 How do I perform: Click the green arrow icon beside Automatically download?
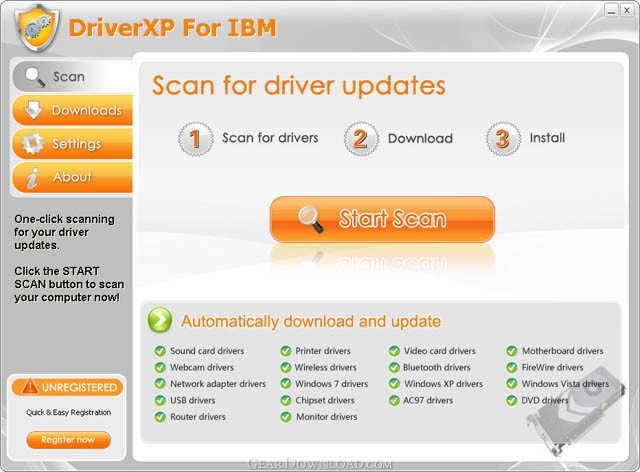(160, 319)
